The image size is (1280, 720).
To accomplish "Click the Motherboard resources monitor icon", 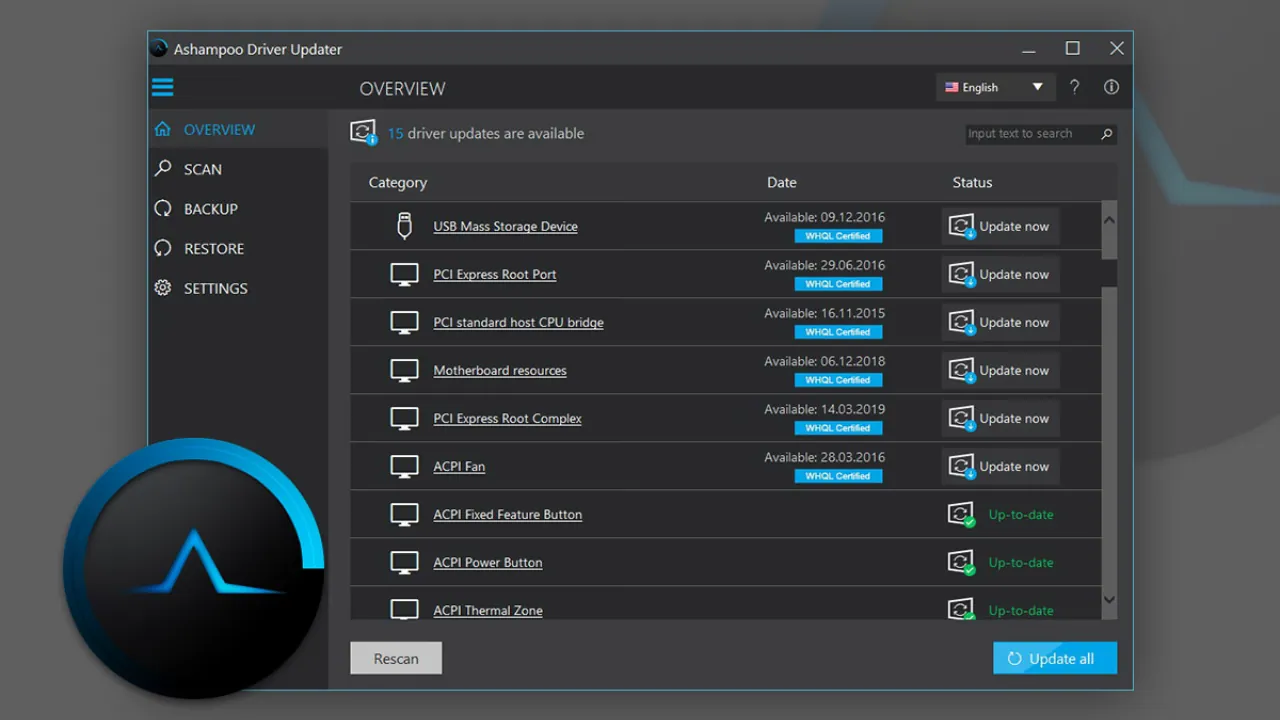I will pos(404,370).
